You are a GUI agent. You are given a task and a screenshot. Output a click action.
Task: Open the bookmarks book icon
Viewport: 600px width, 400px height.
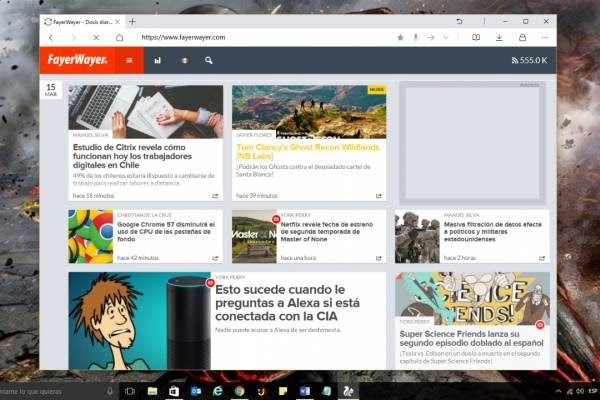click(476, 38)
